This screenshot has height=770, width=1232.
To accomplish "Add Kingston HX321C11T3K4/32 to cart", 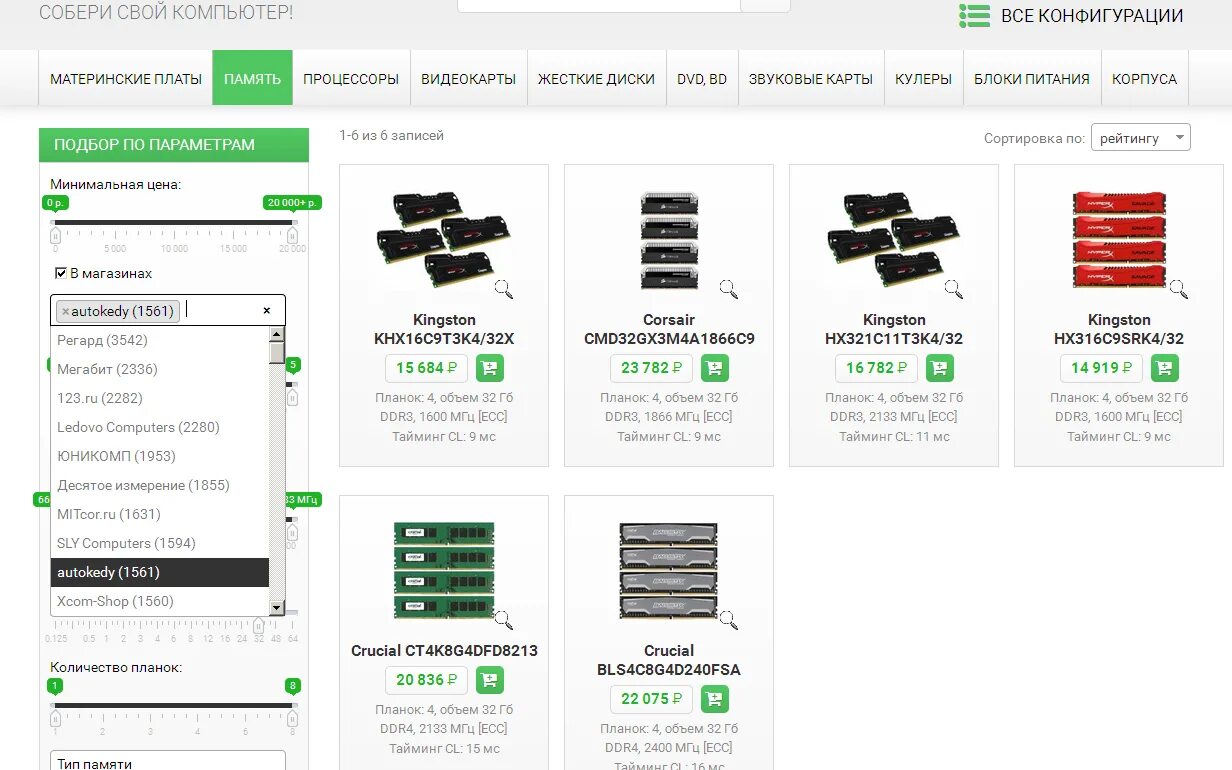I will pyautogui.click(x=940, y=368).
